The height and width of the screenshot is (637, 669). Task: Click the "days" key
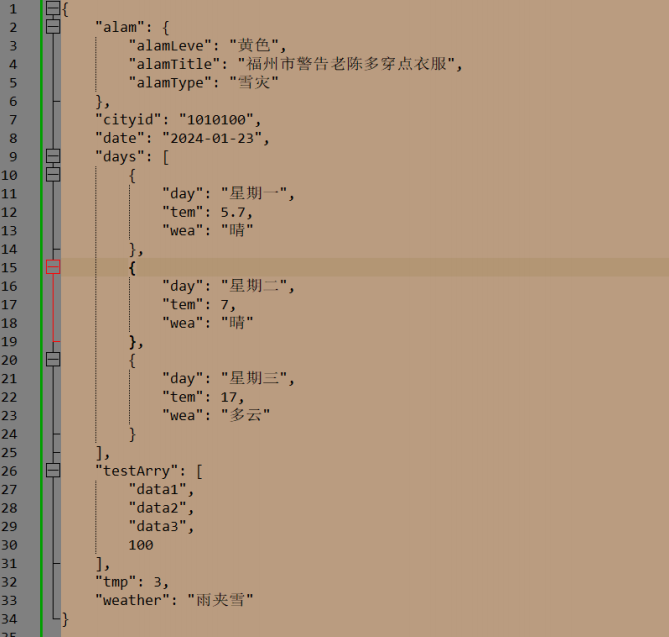point(120,157)
